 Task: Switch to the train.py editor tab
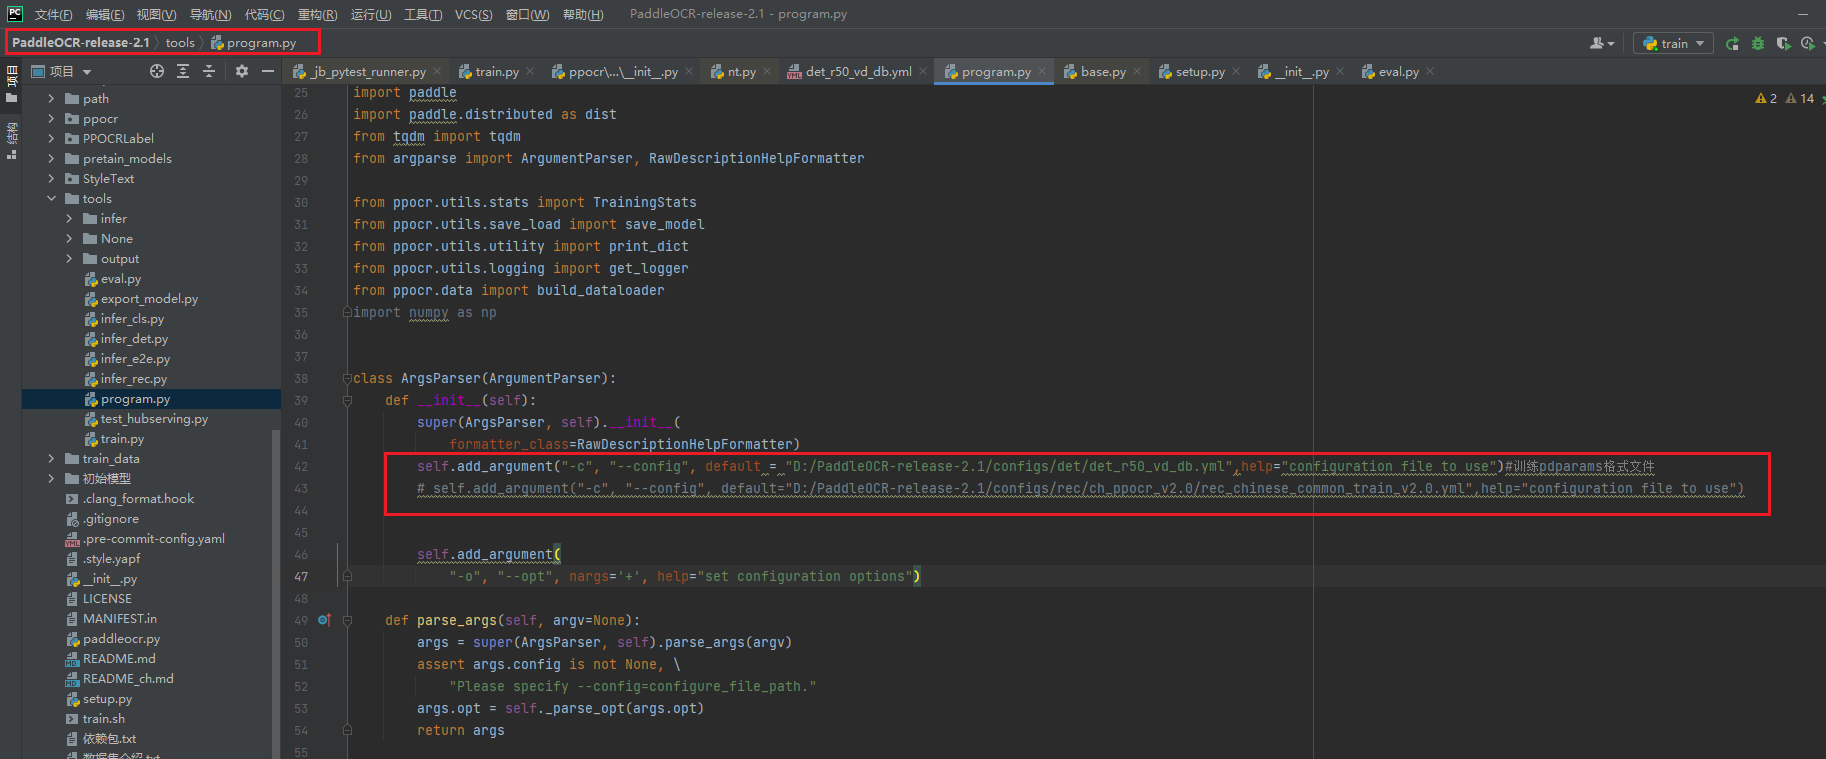pos(497,71)
